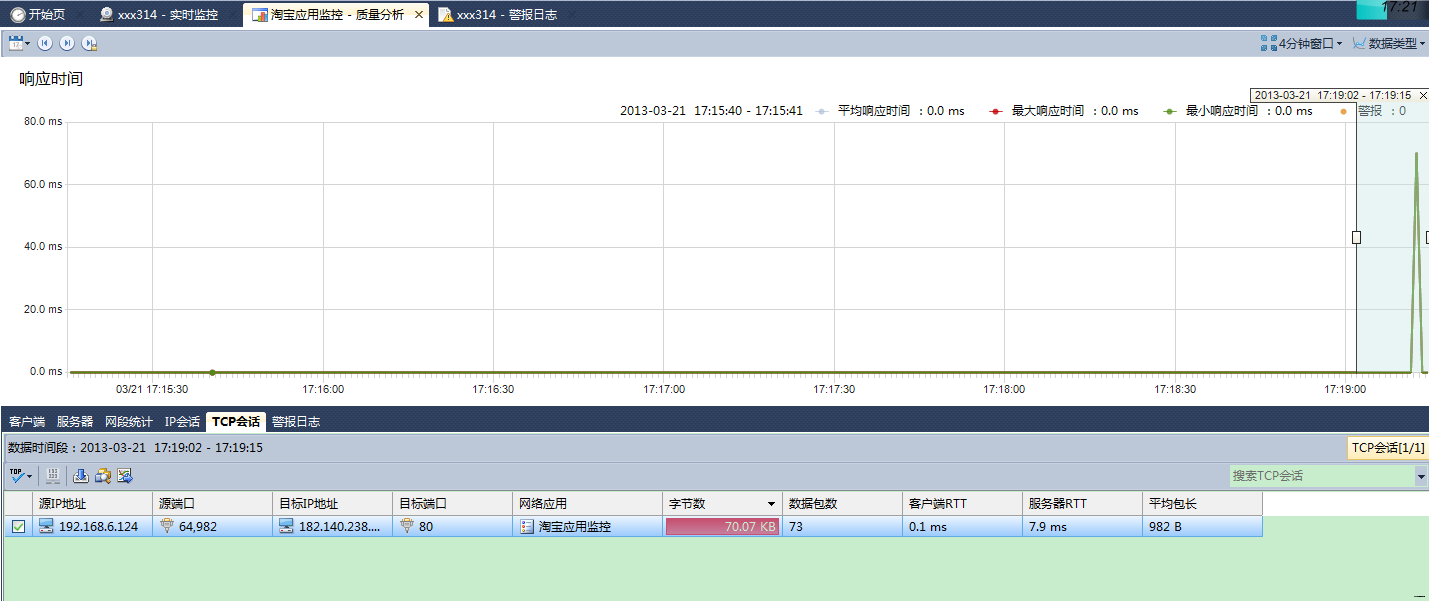
Task: Uncheck the 192.168.6.124 session row checkbox
Action: pos(18,527)
